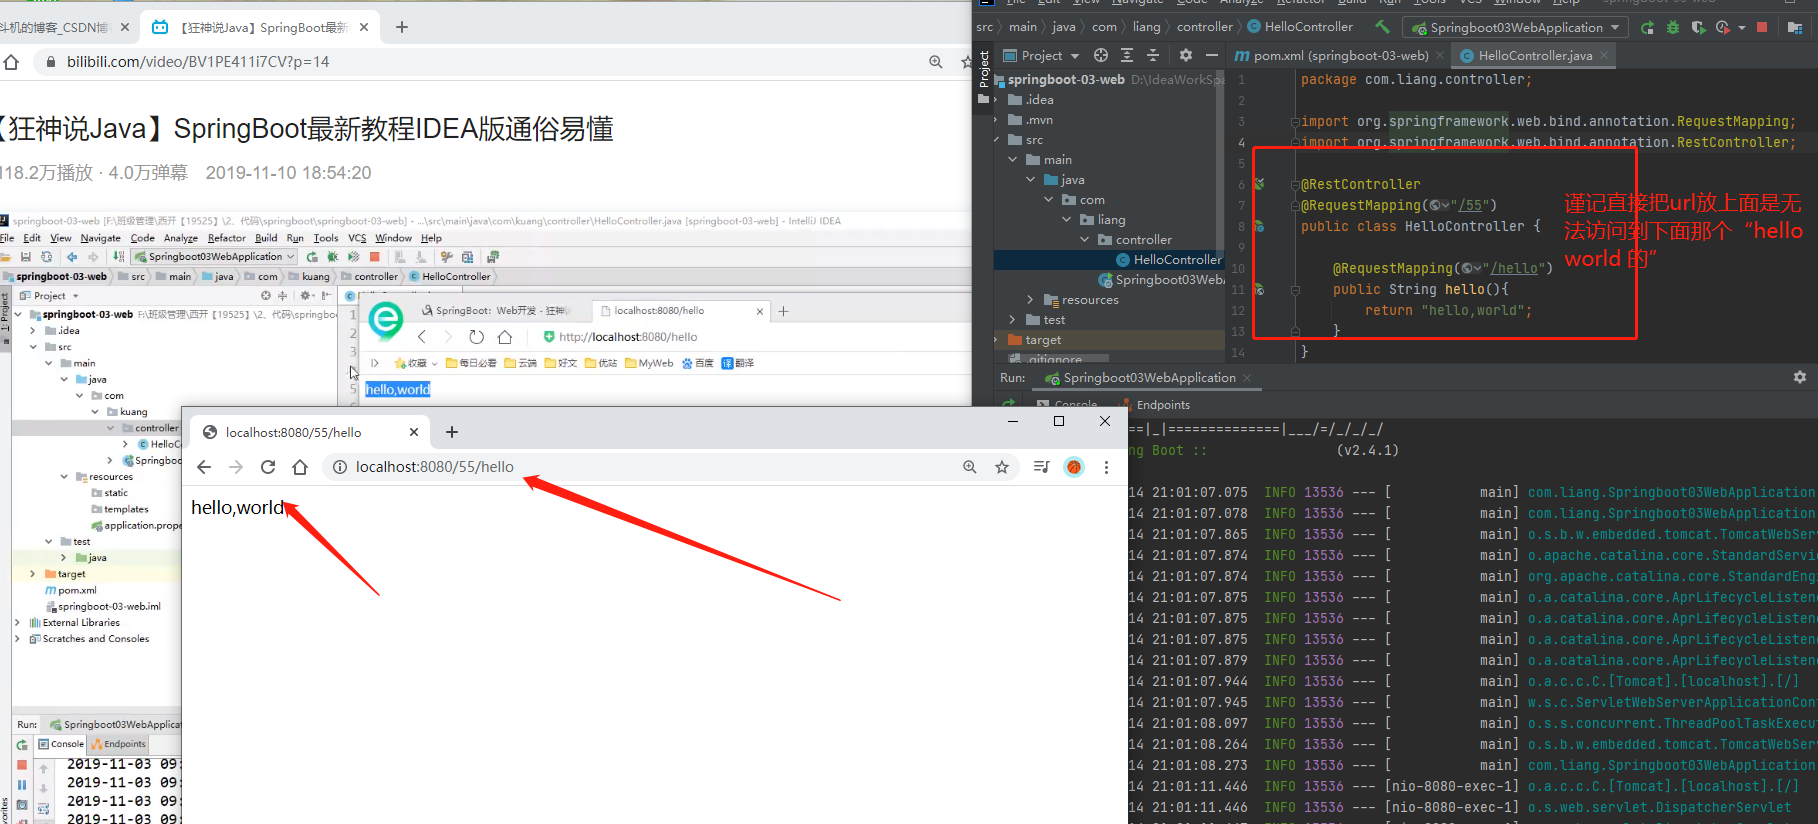
Task: Click the green Rerun icon beside run configuration
Action: click(1647, 27)
